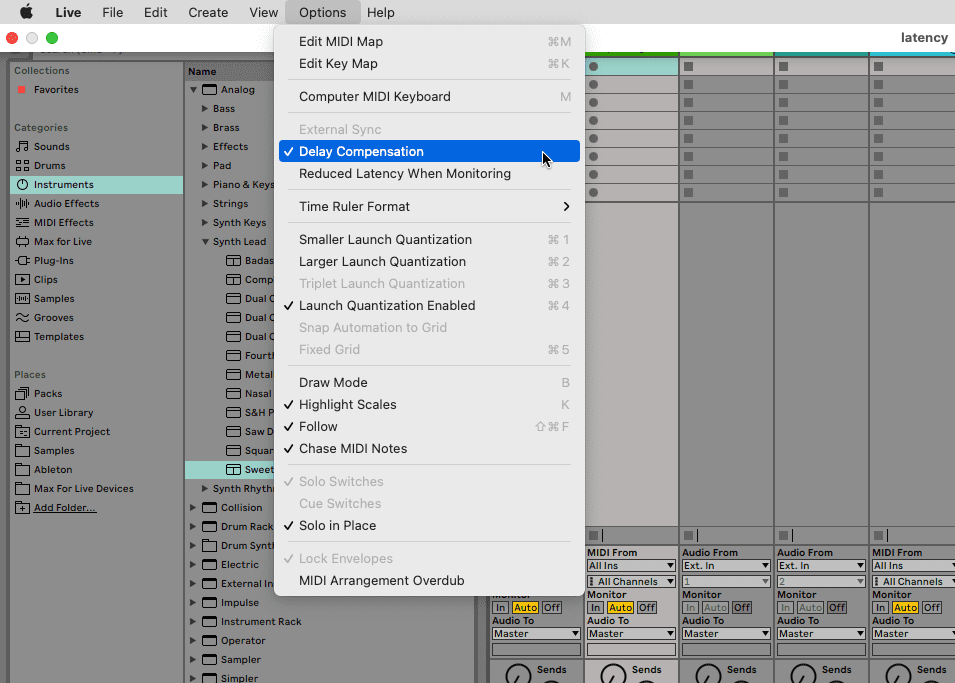Open Max For Live Devices folder
This screenshot has height=683, width=955.
coord(83,489)
